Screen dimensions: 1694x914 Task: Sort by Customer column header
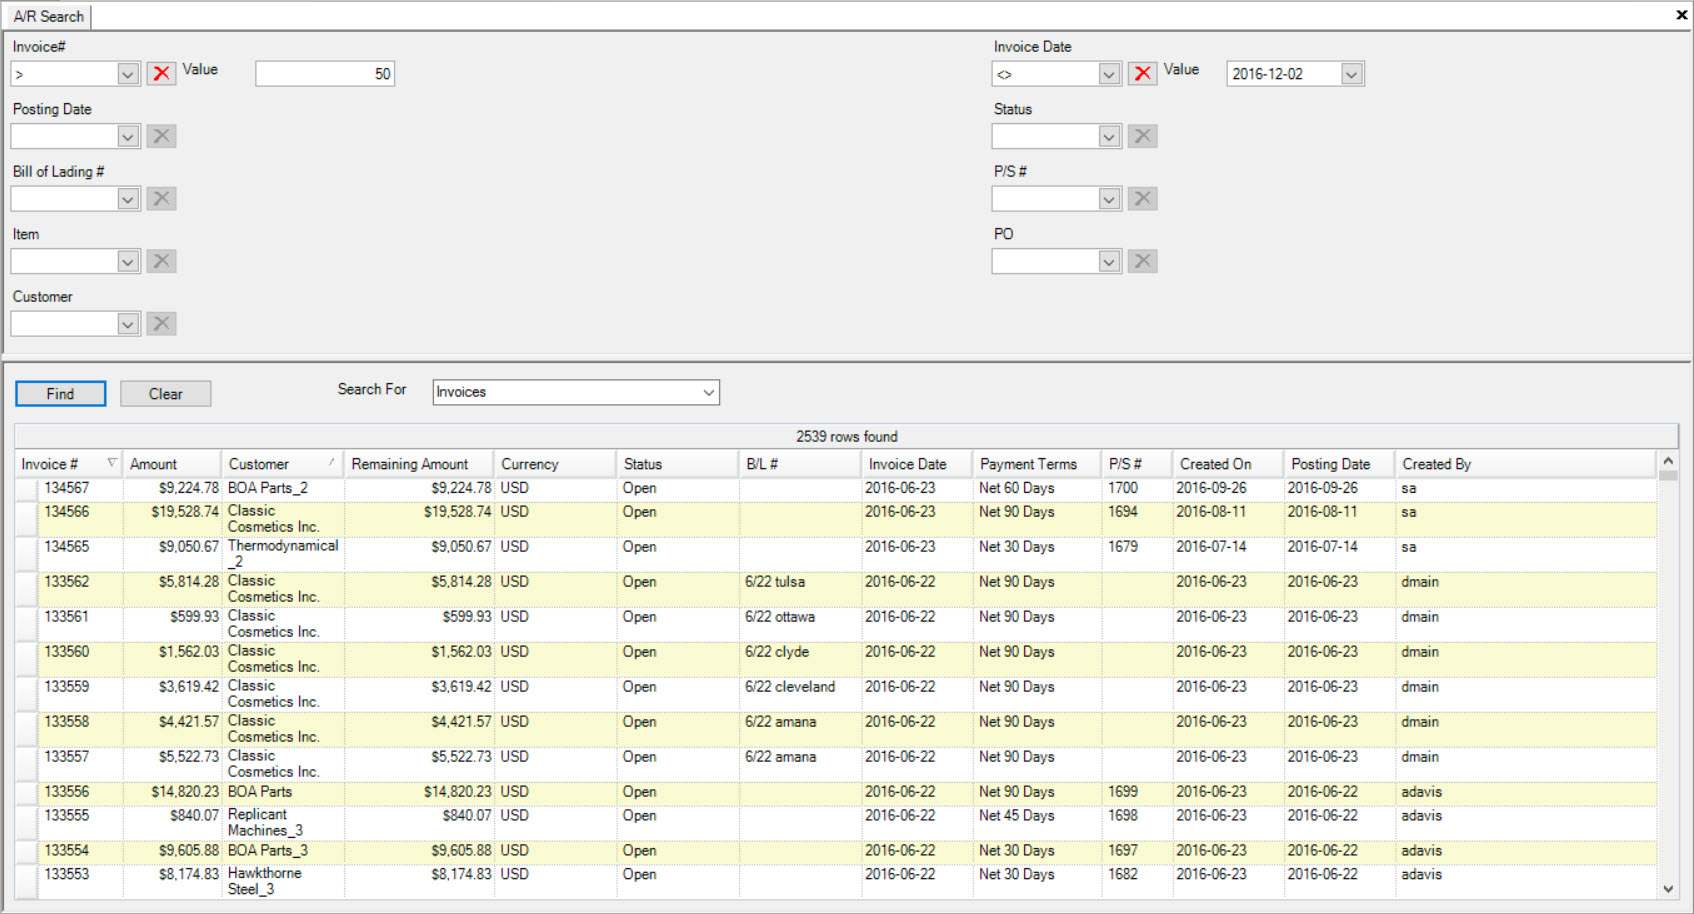tap(282, 464)
